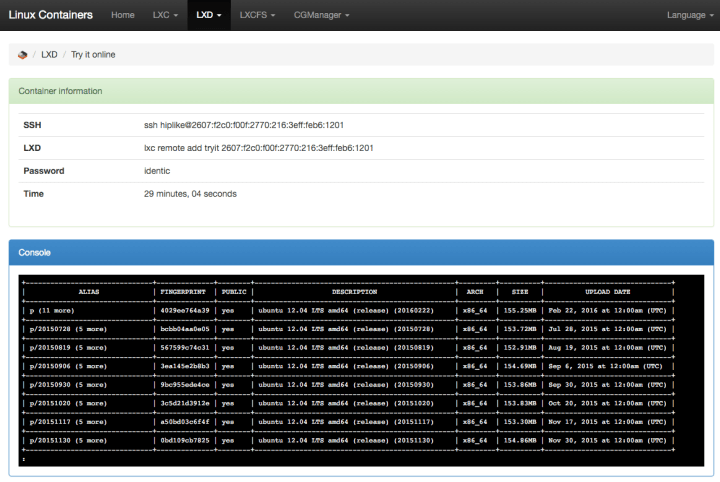
Task: Click fingerprint 9bc955ede4ce
Action: pos(185,385)
